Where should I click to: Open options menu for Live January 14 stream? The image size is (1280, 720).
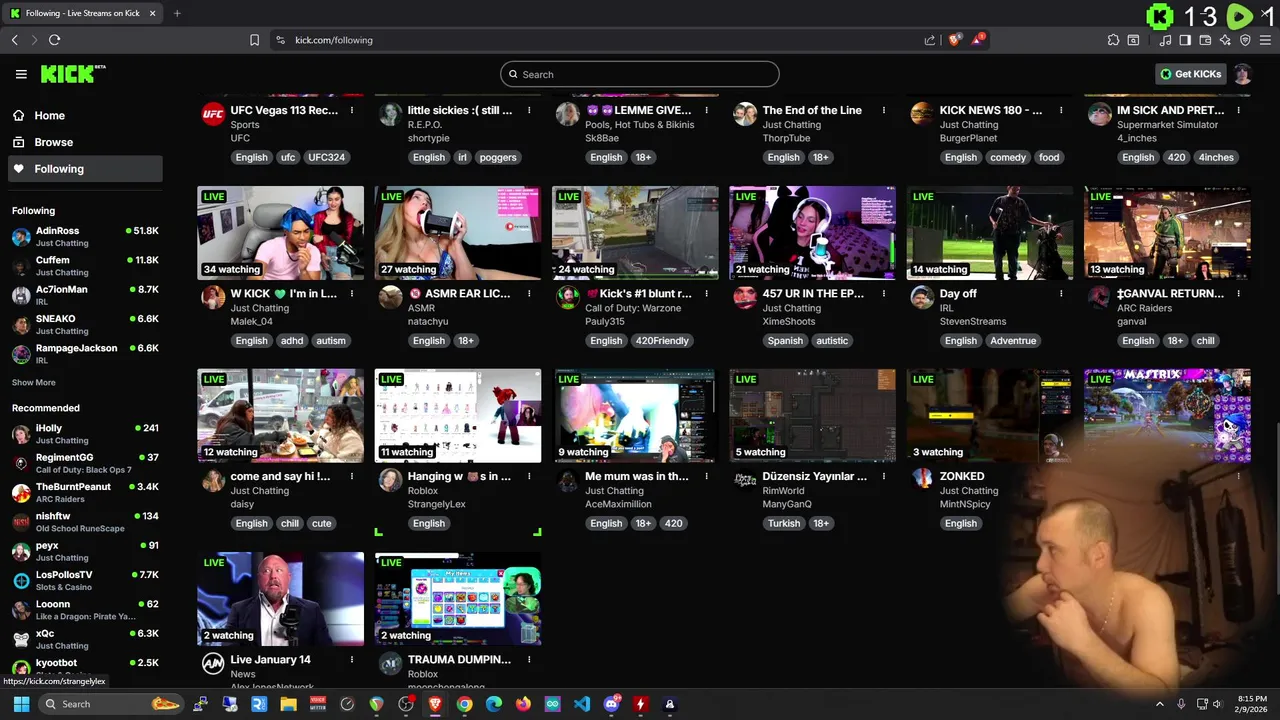coord(352,659)
